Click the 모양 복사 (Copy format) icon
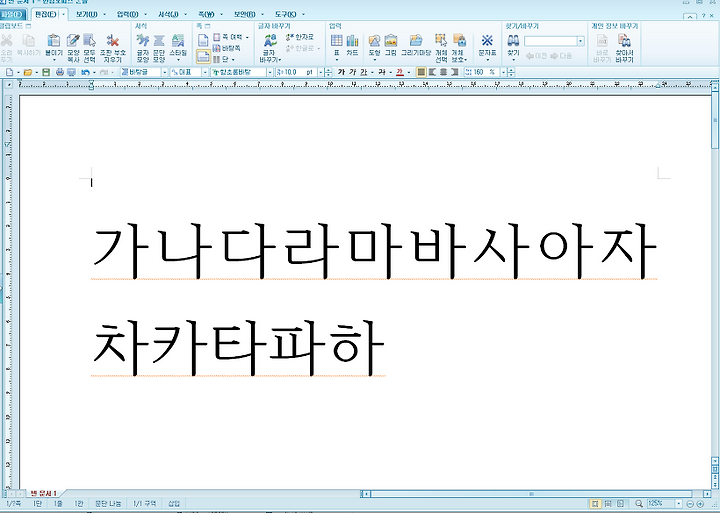 (73, 41)
